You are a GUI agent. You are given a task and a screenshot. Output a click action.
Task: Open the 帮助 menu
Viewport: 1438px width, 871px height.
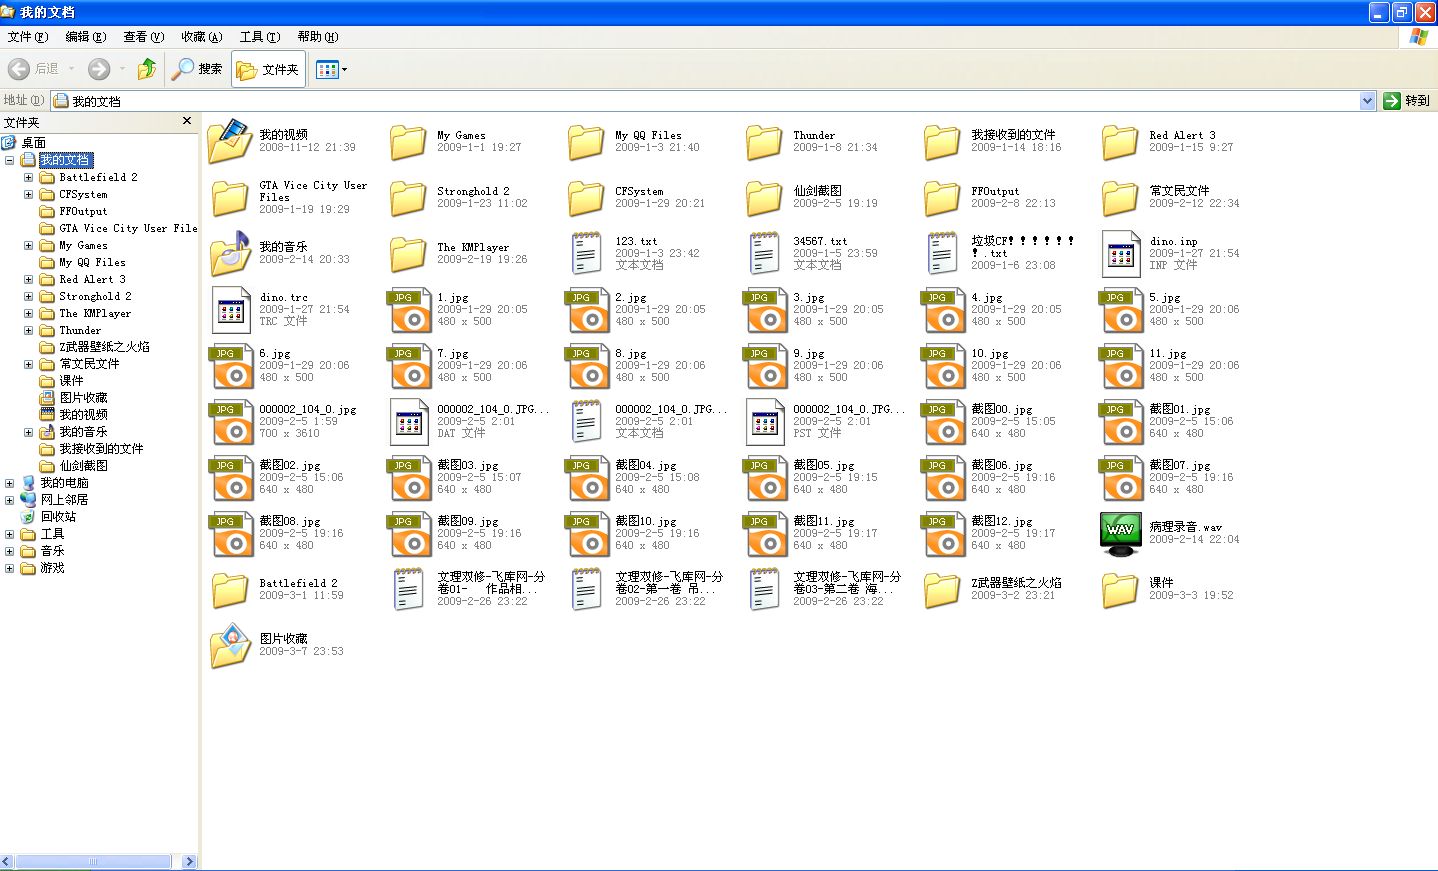pos(317,37)
